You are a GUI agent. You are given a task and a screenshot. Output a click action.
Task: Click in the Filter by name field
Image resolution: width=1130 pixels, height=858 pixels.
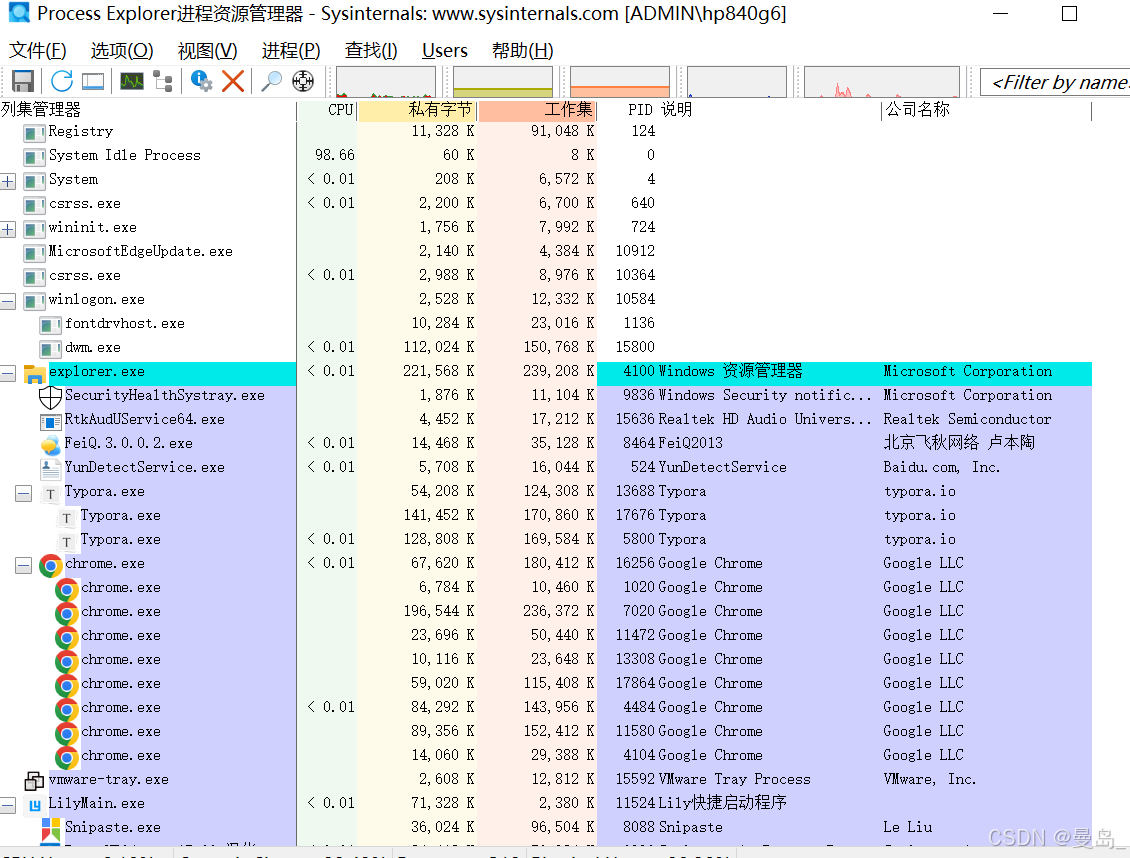tap(1055, 82)
